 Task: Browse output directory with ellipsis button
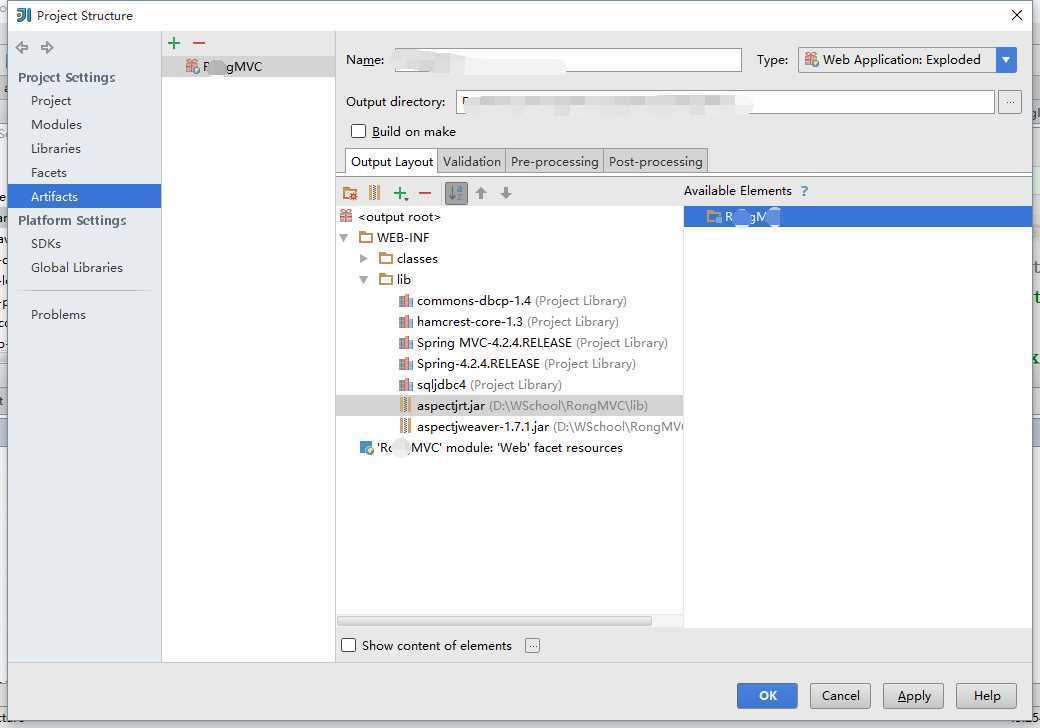coord(1009,102)
